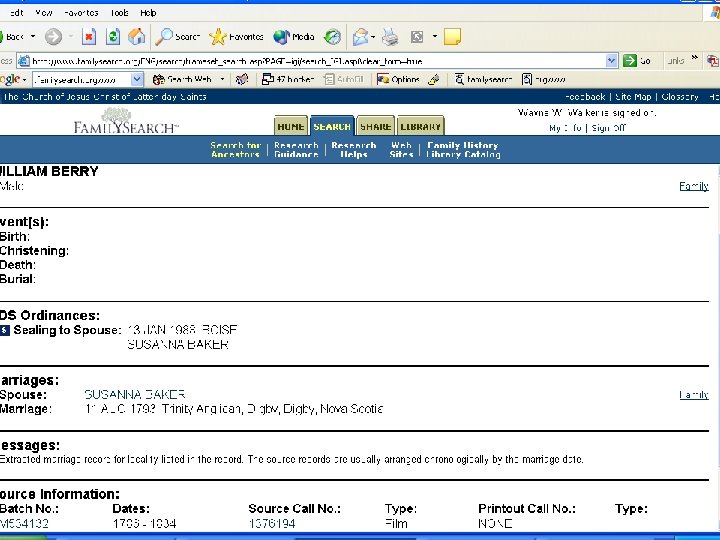Expand the Google toolbar search dropdown
This screenshot has width=720, height=540.
click(x=137, y=79)
